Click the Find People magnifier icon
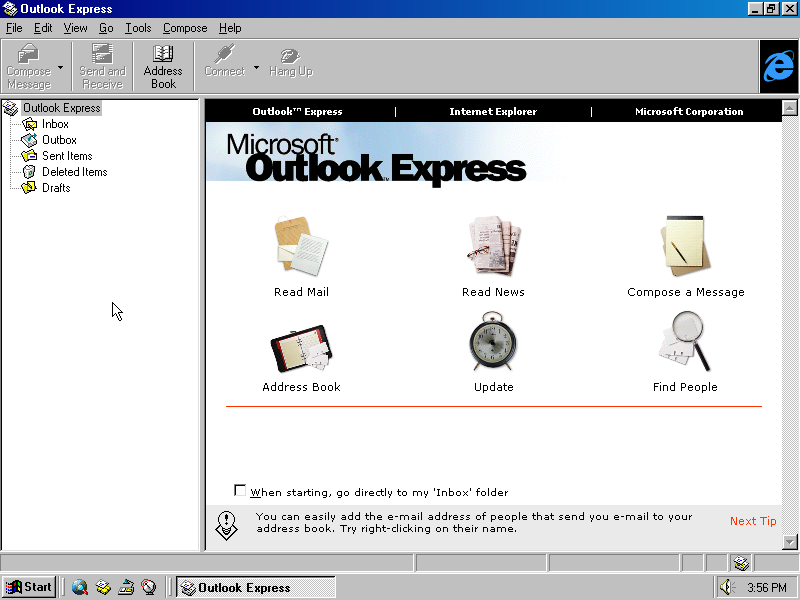 coord(685,341)
